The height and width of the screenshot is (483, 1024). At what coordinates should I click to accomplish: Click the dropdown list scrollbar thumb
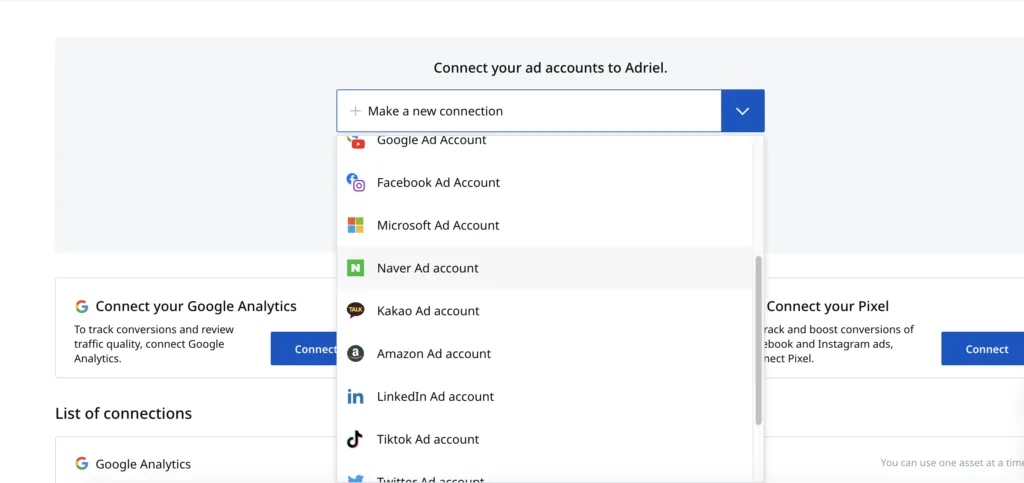(x=758, y=340)
